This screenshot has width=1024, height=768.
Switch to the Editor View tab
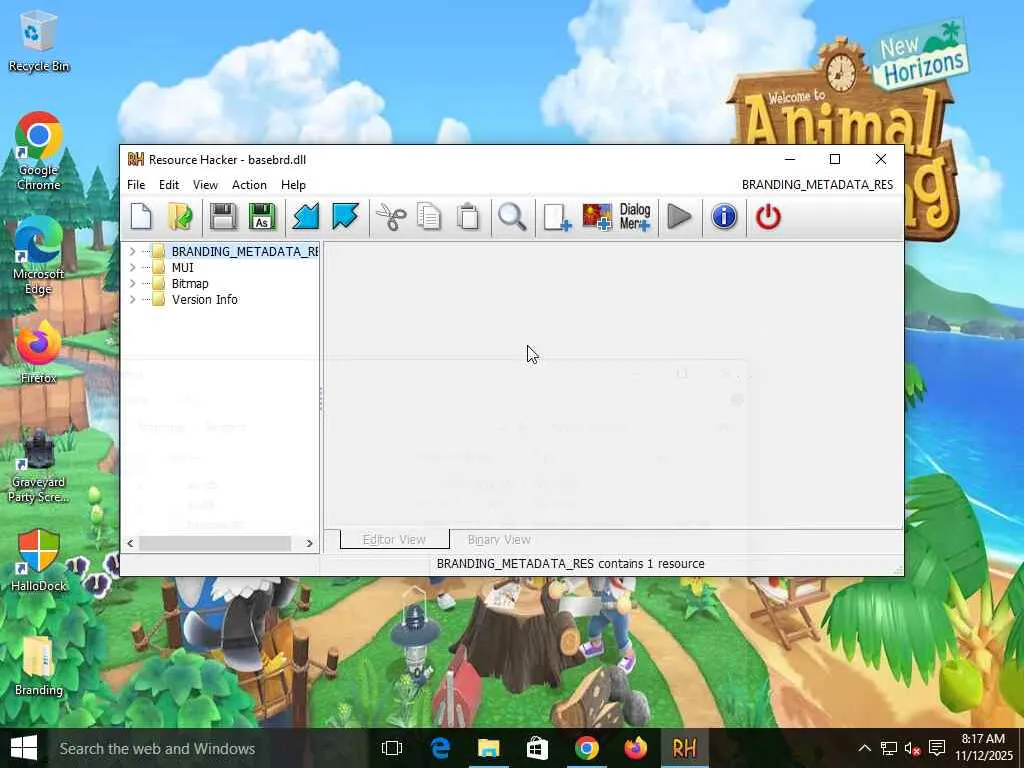coord(394,539)
